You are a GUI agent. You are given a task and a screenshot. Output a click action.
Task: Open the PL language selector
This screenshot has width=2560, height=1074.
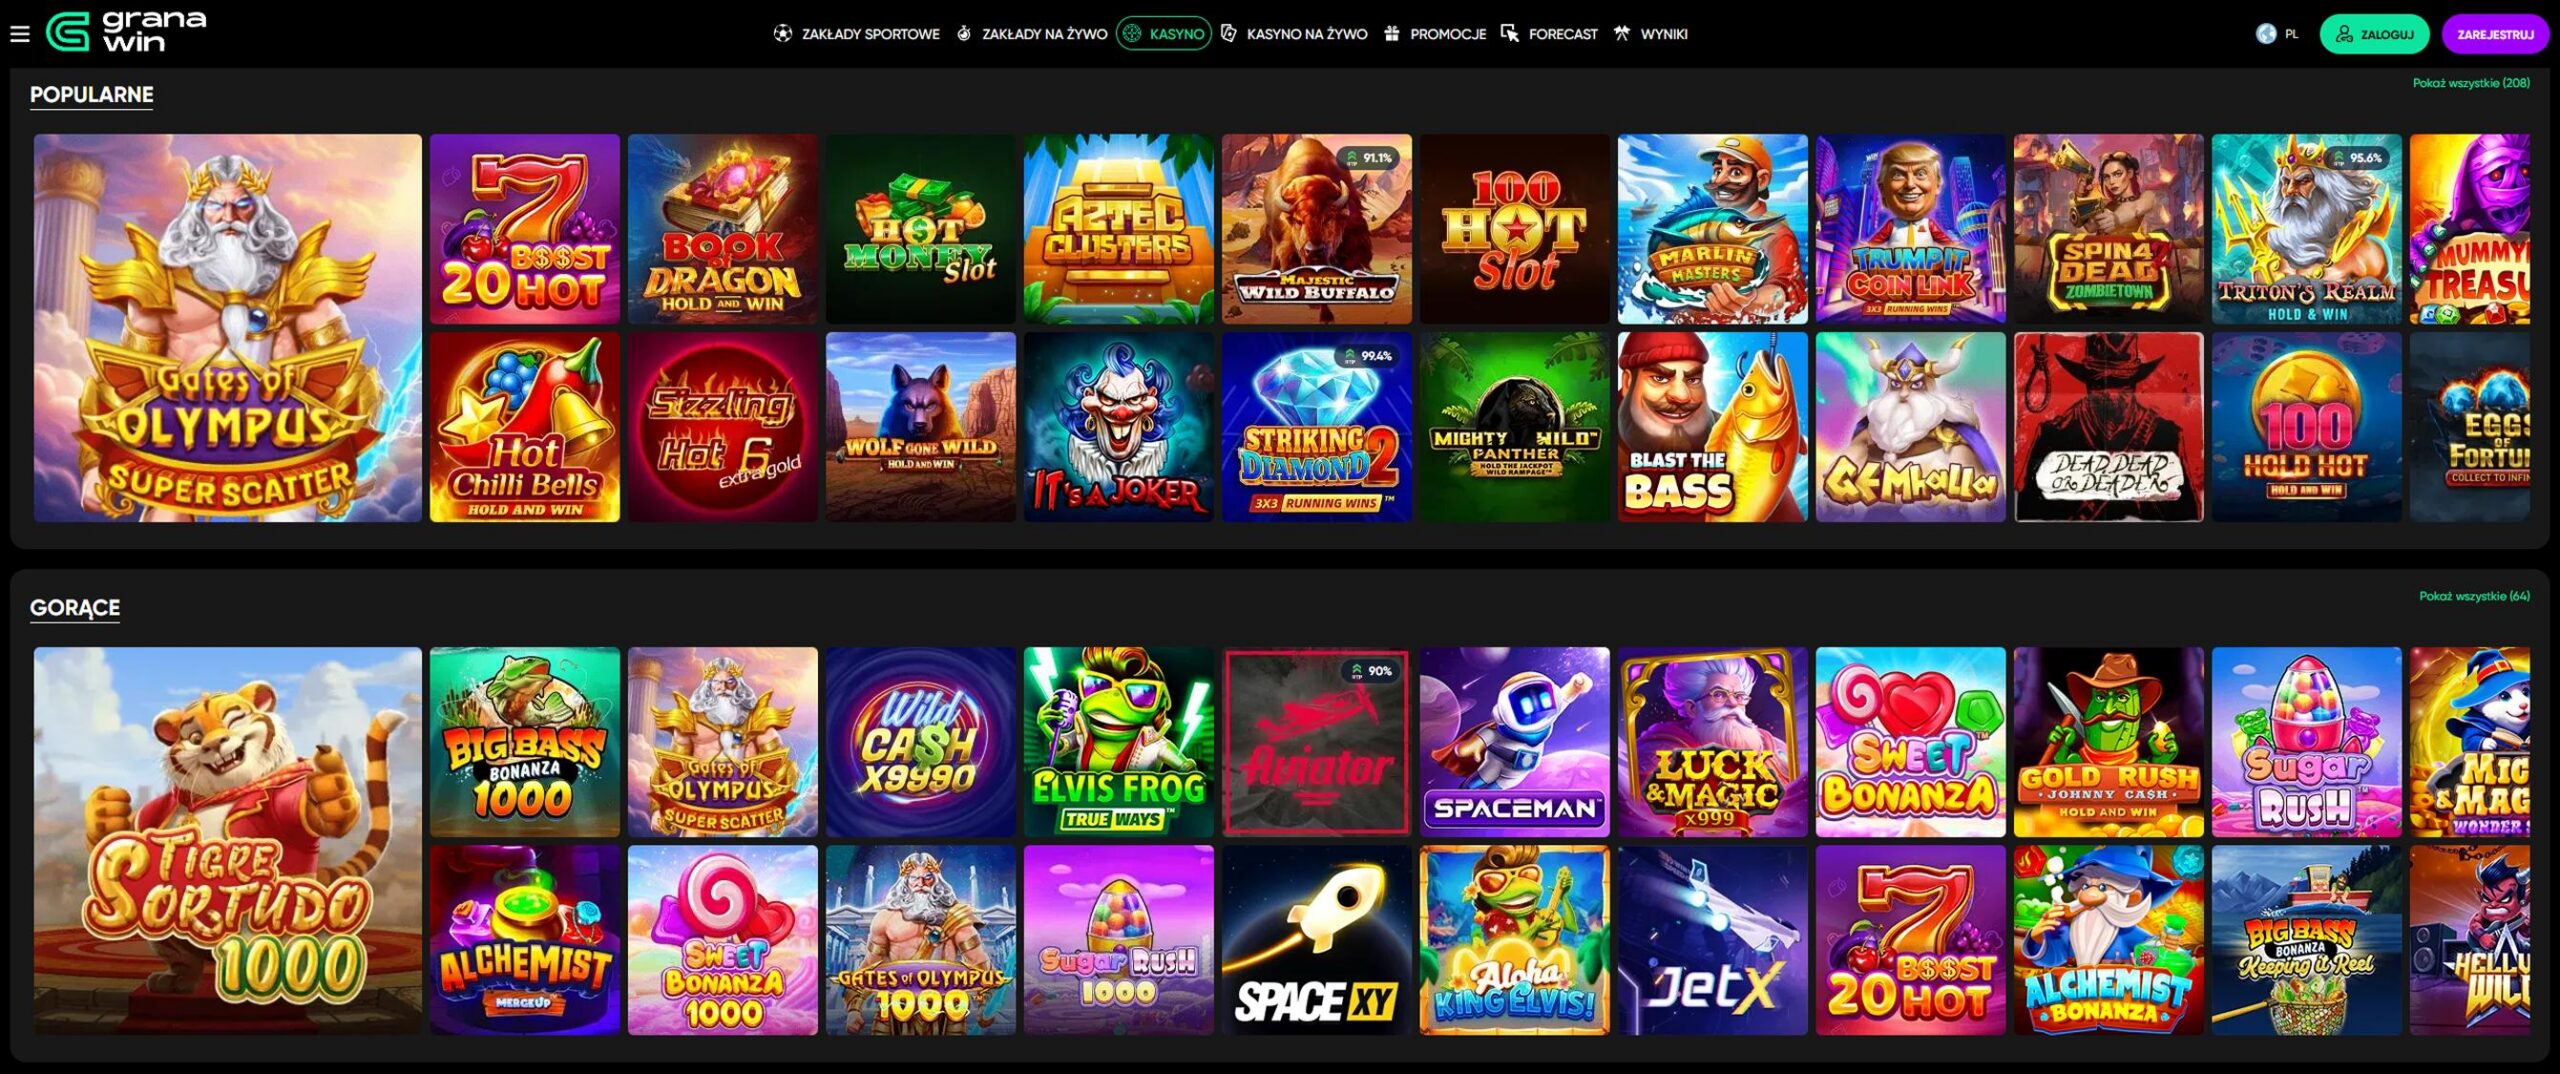(2278, 34)
